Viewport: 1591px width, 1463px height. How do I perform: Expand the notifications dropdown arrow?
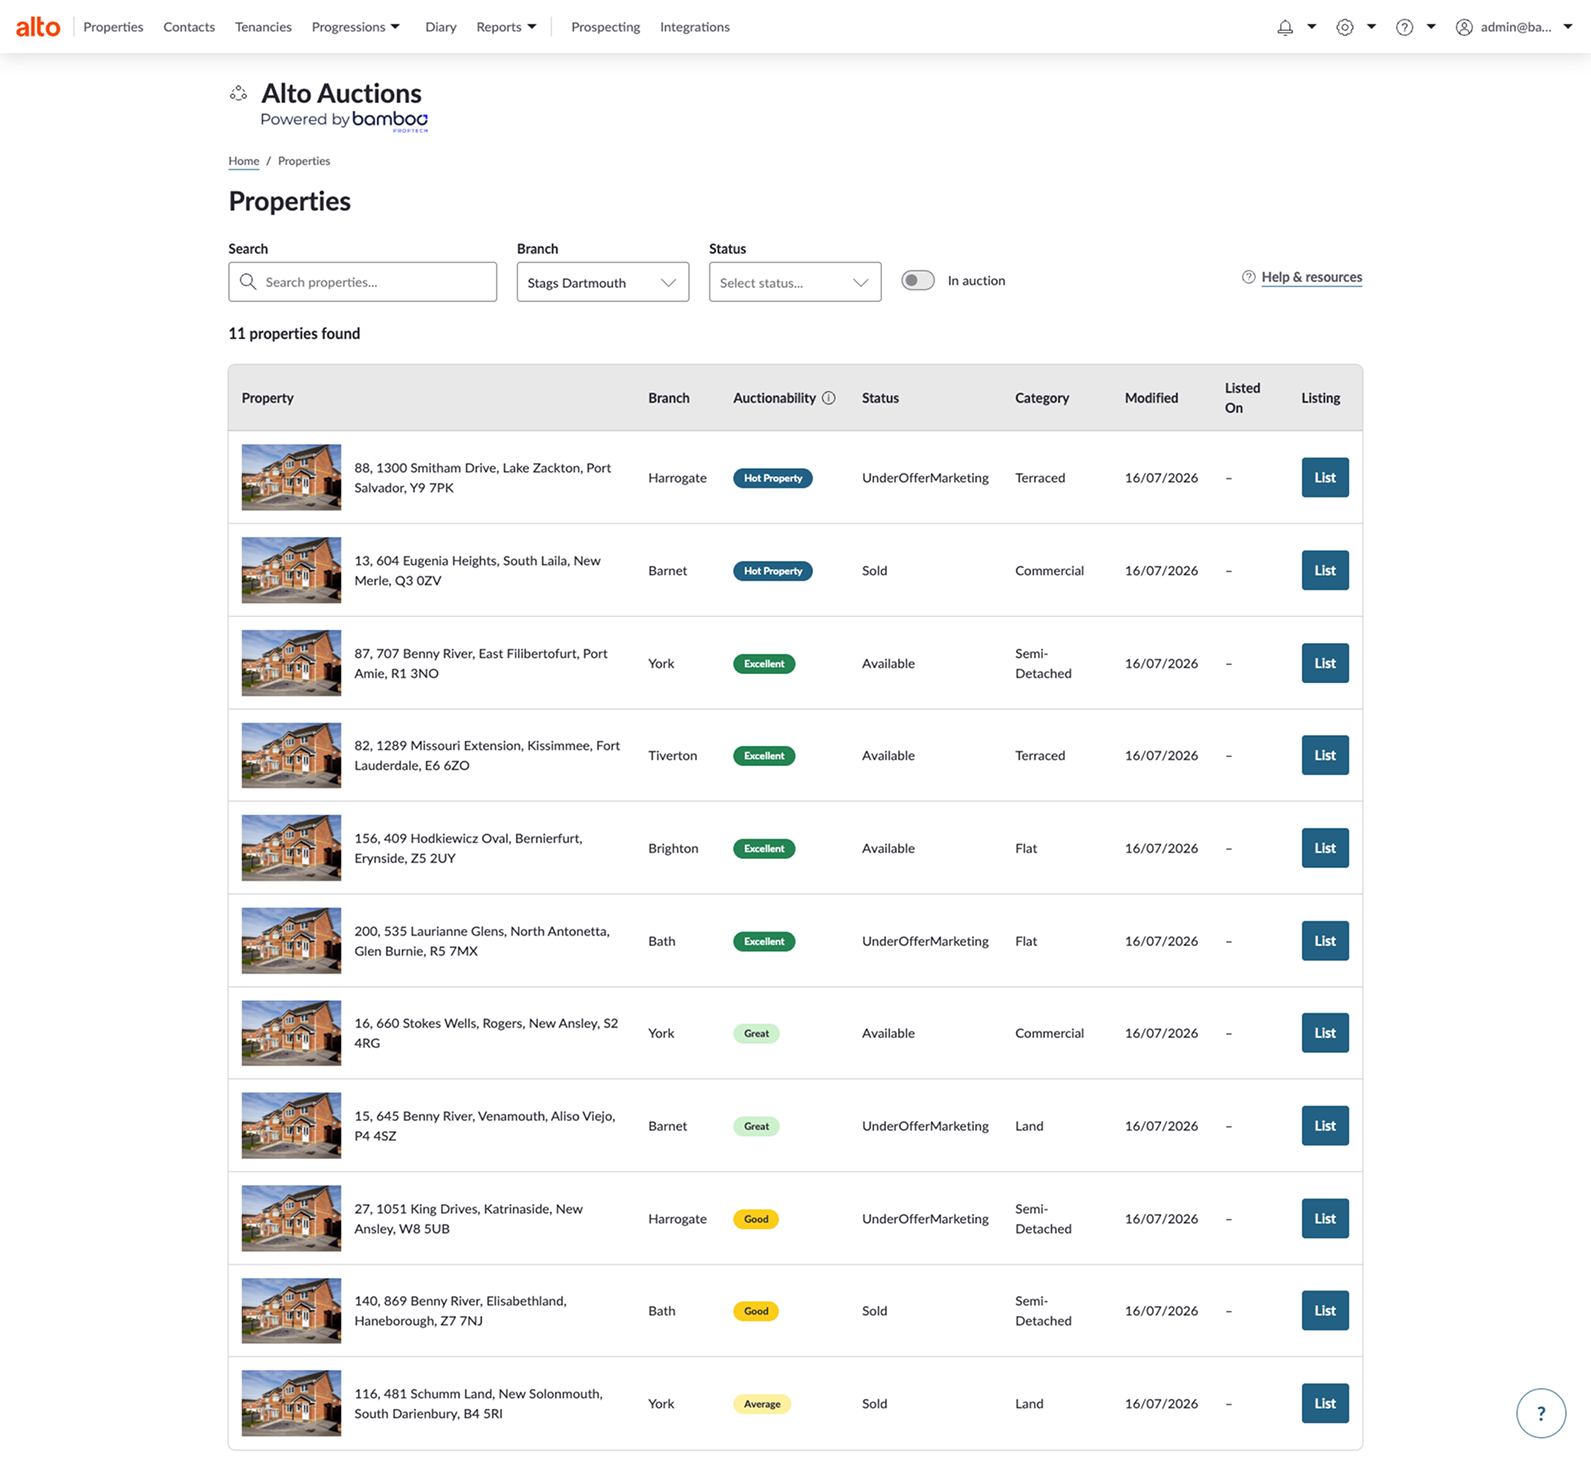pyautogui.click(x=1312, y=27)
